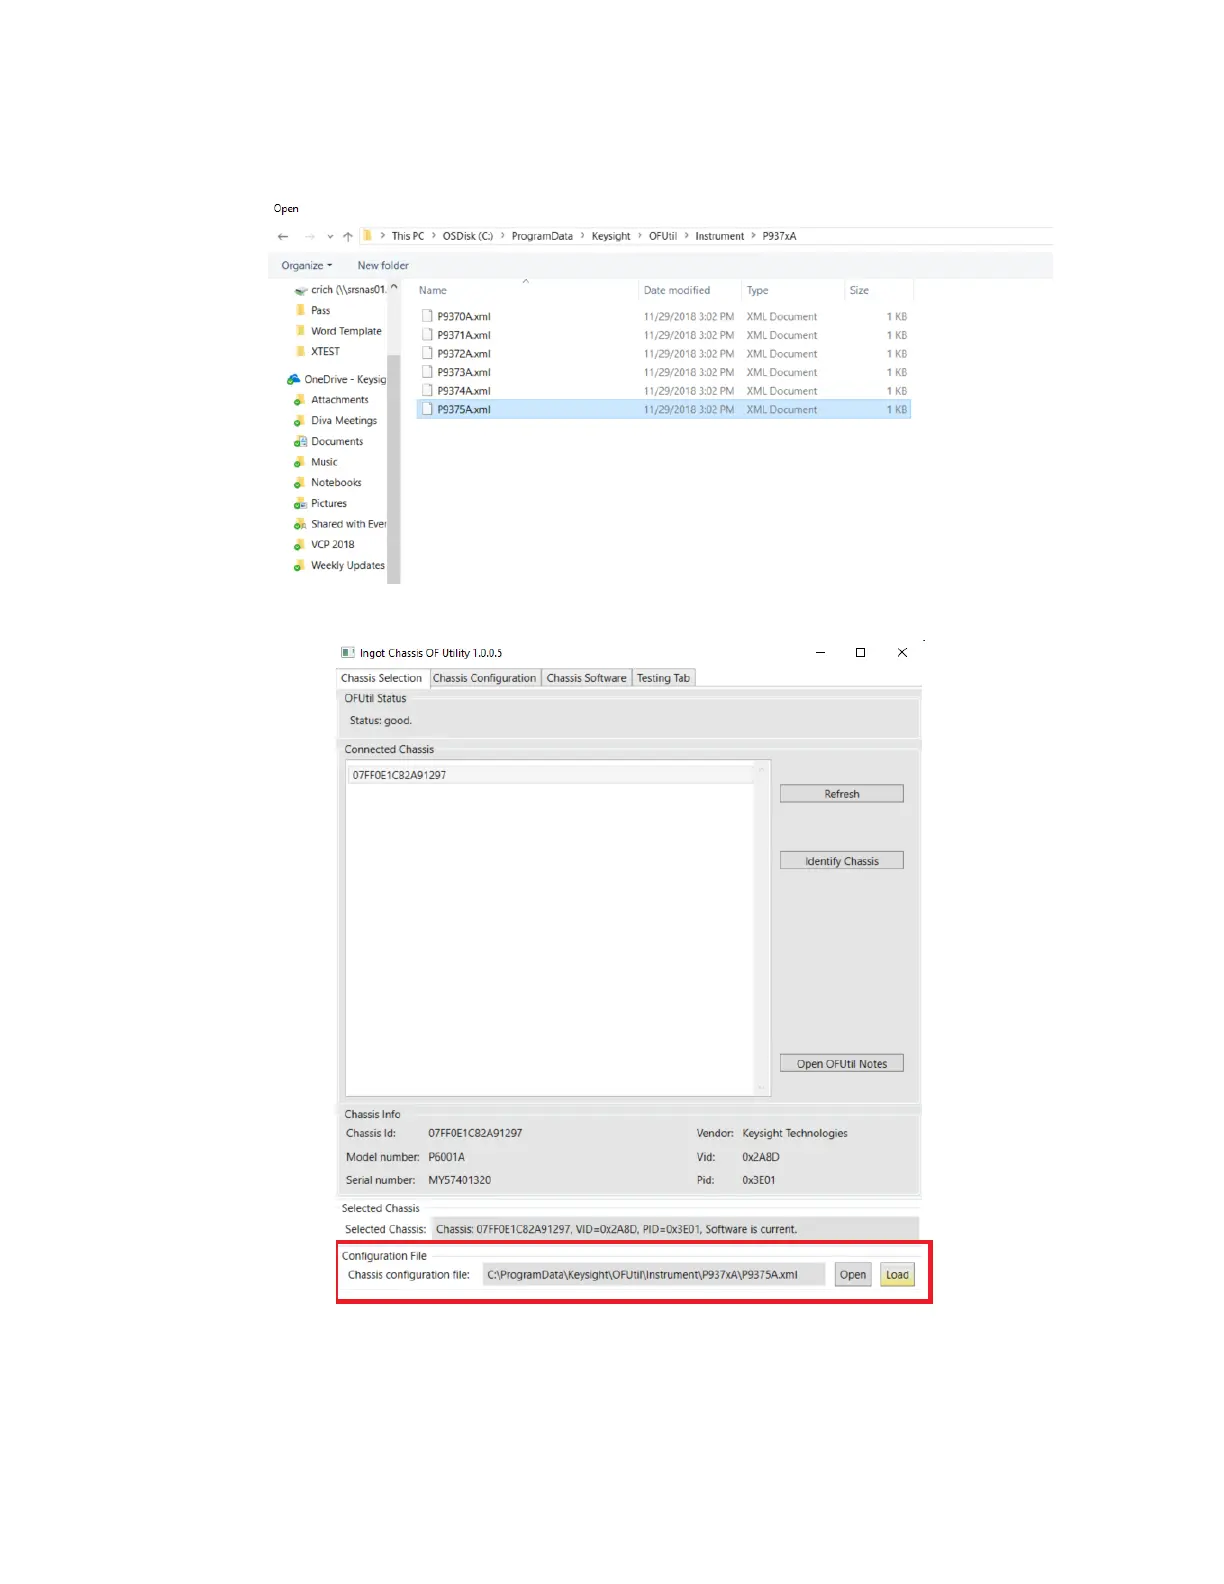Sort files by Type column
This screenshot has height=1584, width=1224.
758,291
